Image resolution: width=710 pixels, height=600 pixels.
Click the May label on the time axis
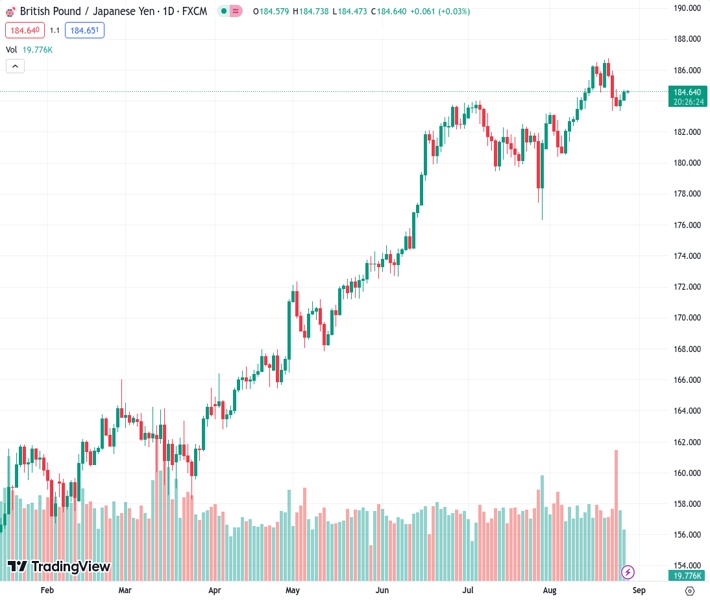pos(292,591)
